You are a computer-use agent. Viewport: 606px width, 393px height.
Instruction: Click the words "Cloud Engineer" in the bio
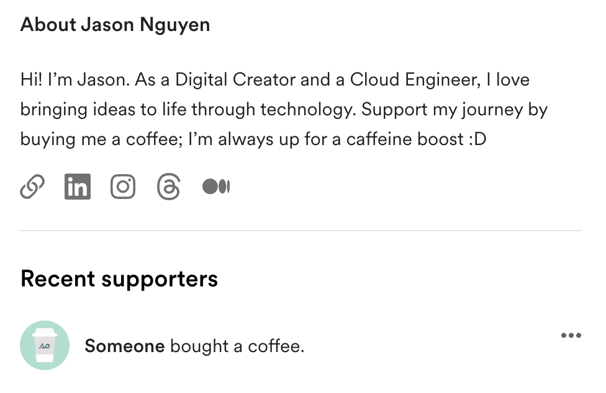pos(415,80)
